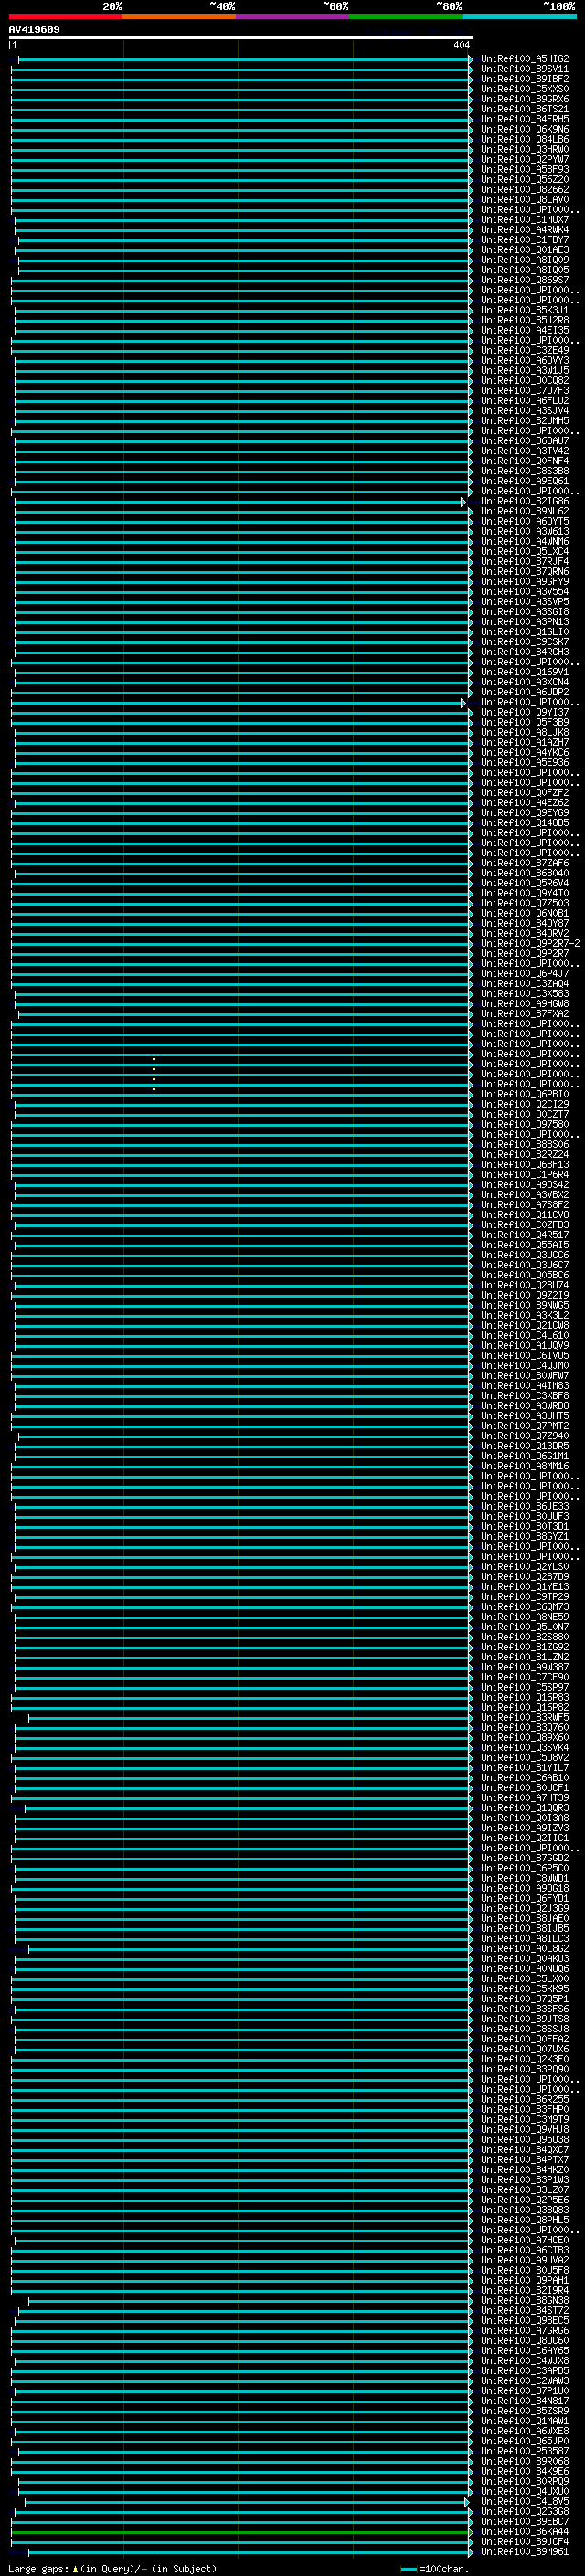Viewport: 585px width, 2576px height.
Task: Select hit label UniRef100_B9NWG5
Action: pos(524,1305)
